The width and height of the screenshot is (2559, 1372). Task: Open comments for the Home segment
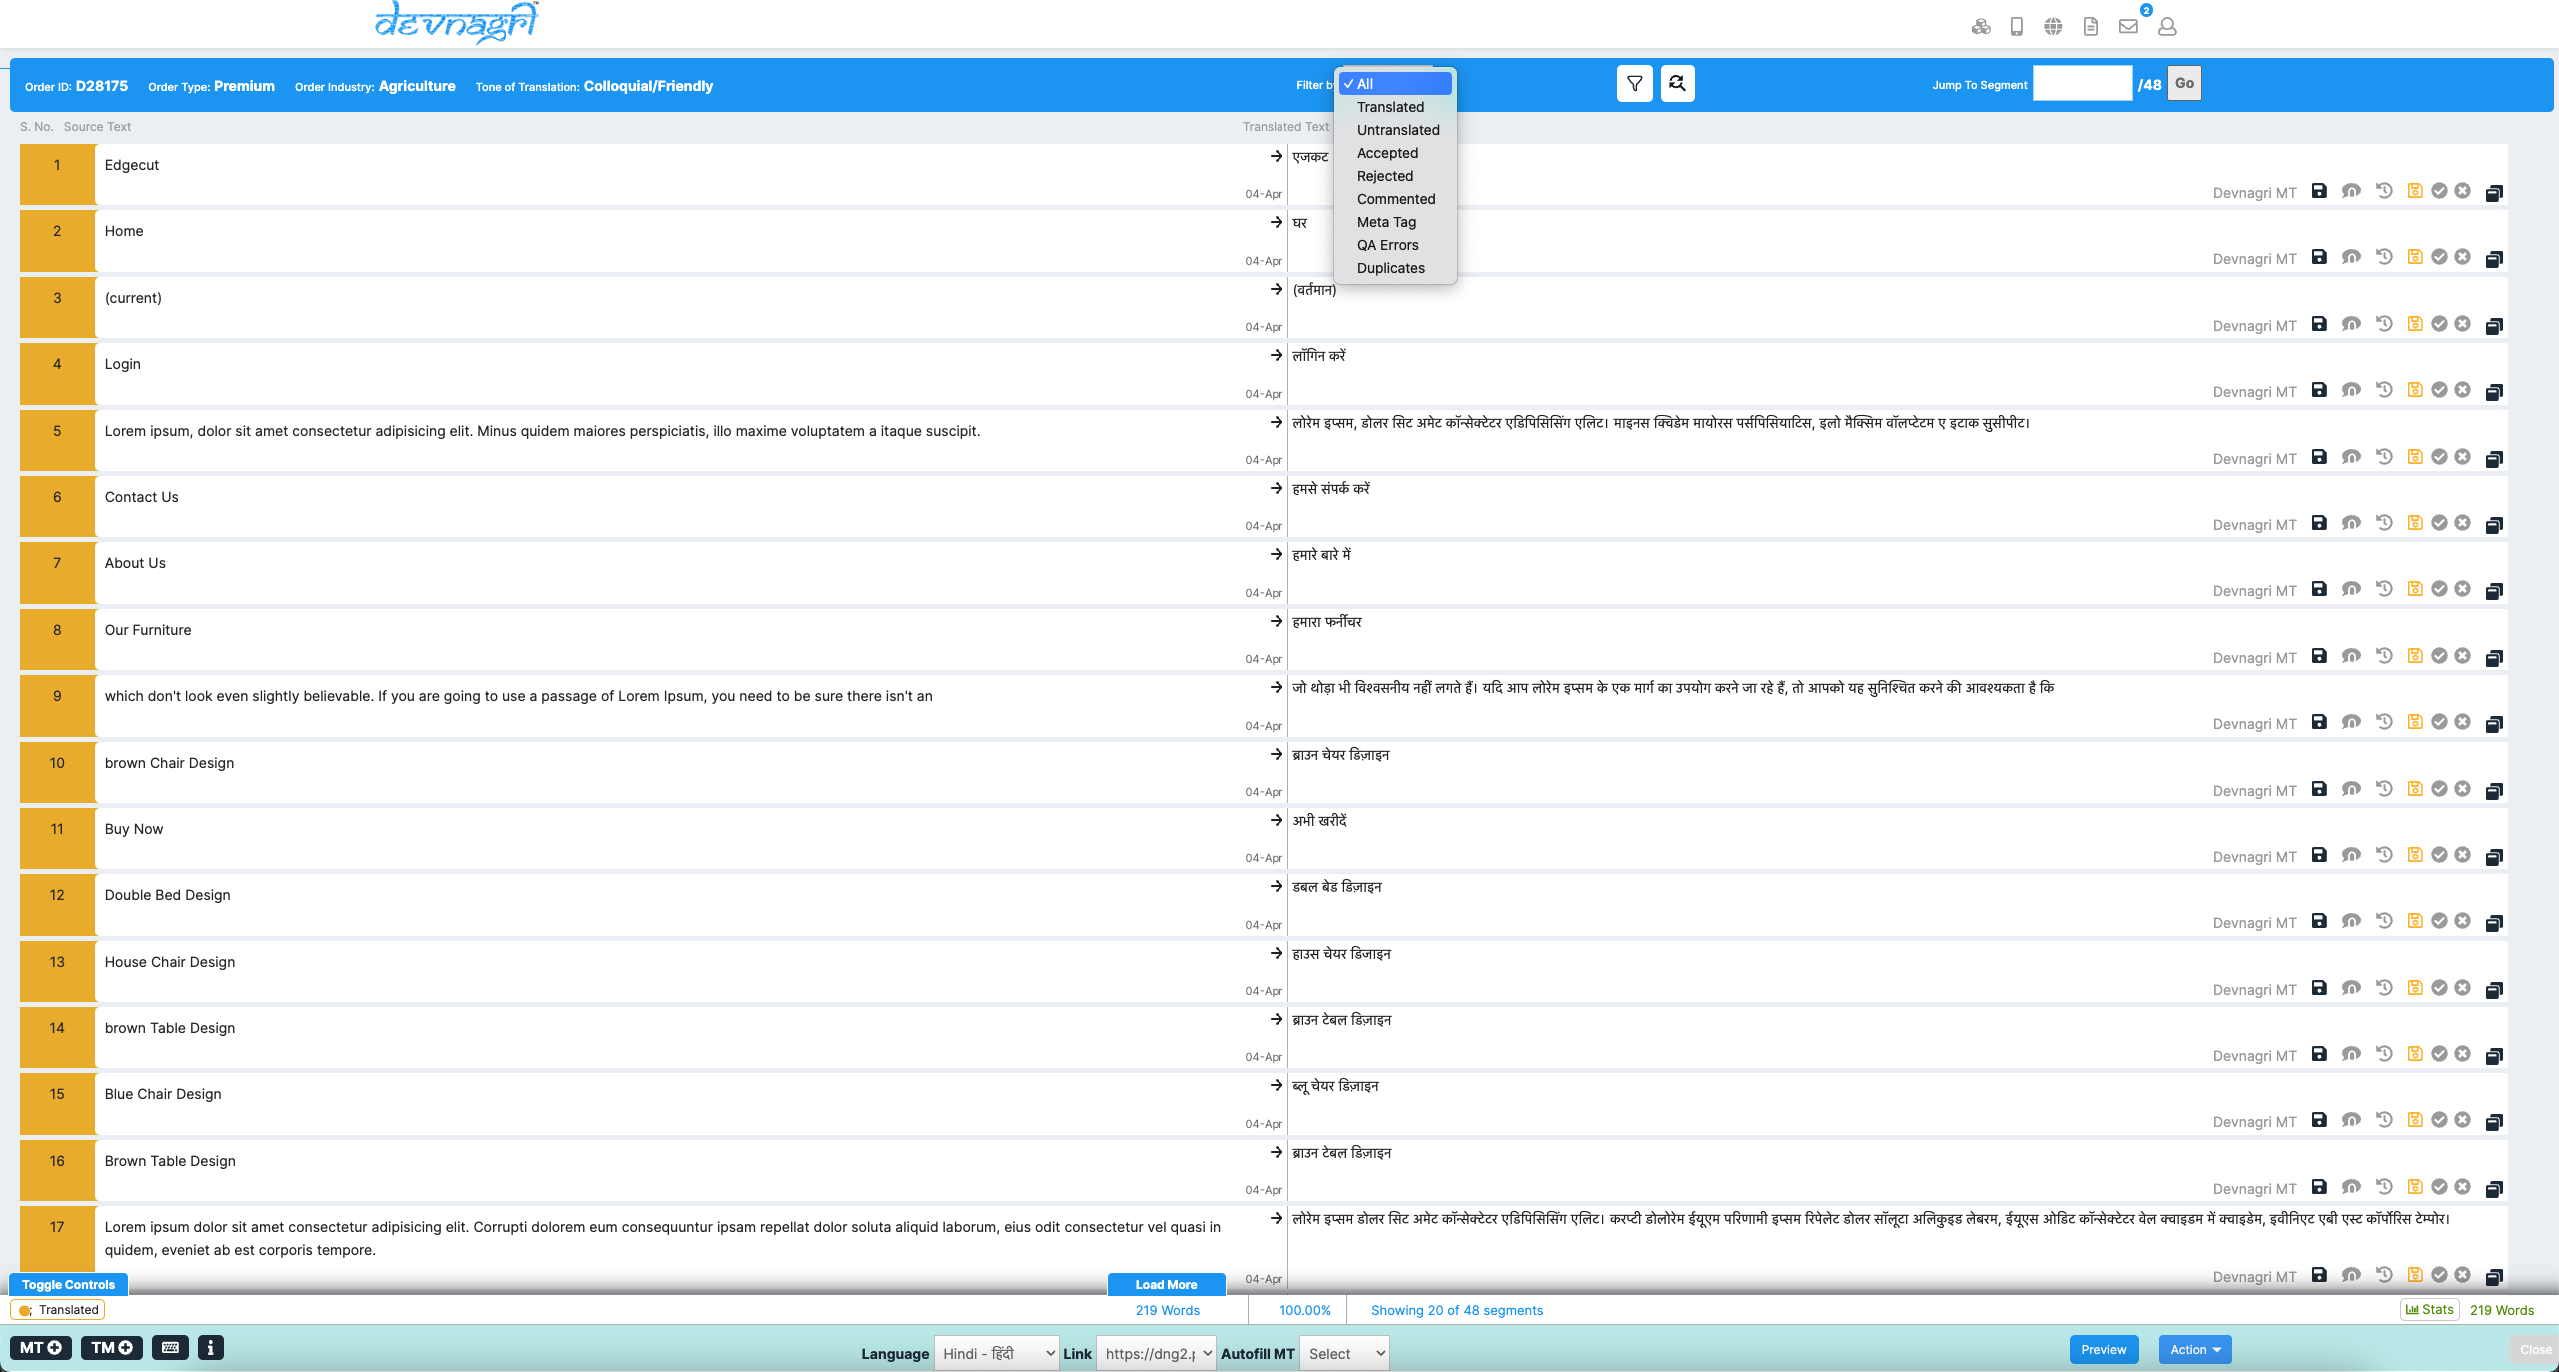pyautogui.click(x=2351, y=257)
